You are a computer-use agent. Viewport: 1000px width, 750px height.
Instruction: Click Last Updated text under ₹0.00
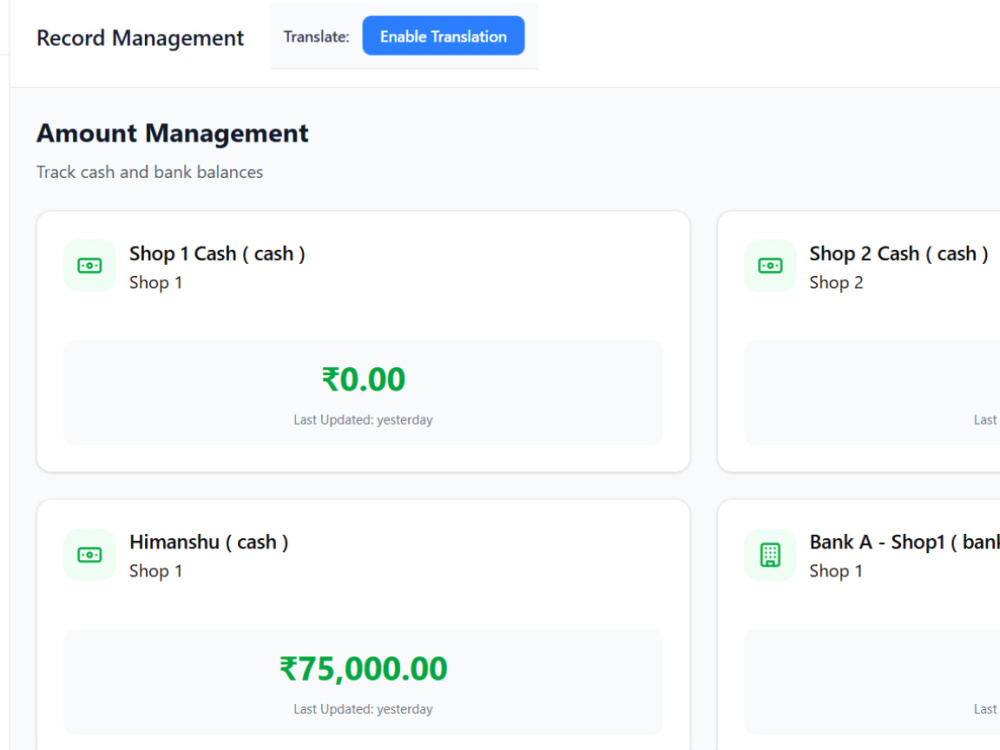[x=363, y=420]
